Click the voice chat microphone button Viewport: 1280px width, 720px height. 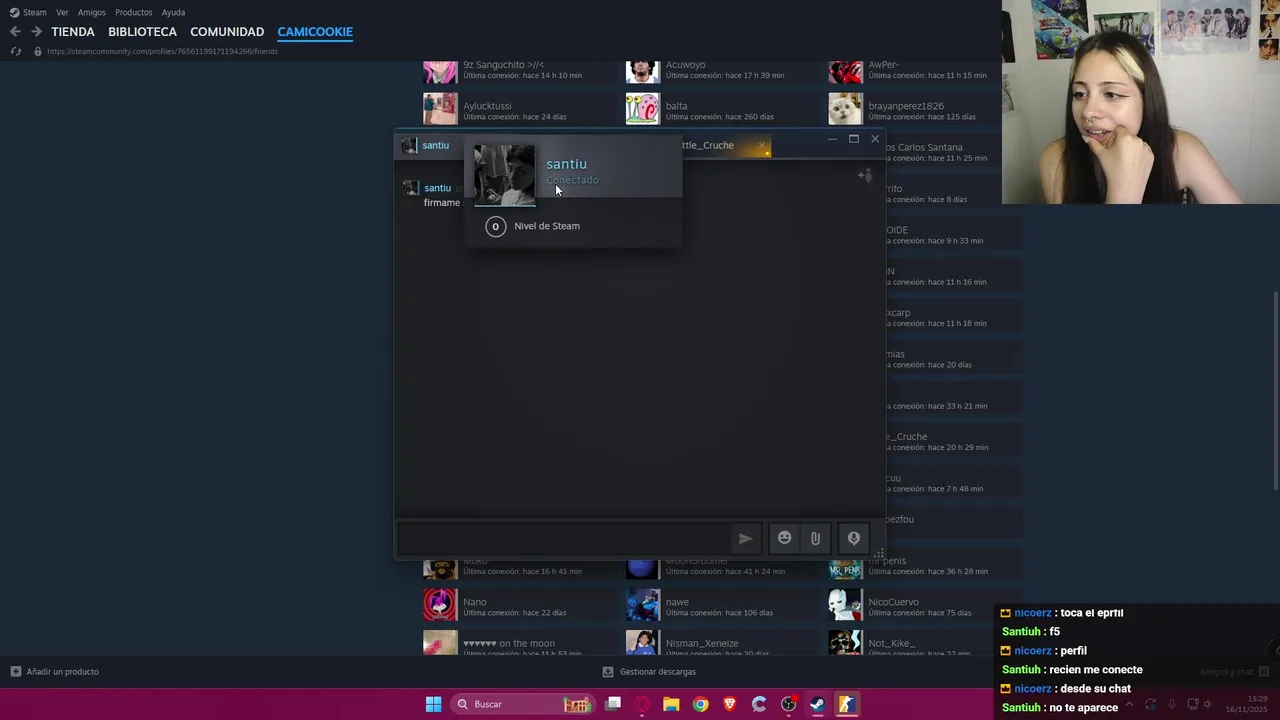tap(854, 538)
